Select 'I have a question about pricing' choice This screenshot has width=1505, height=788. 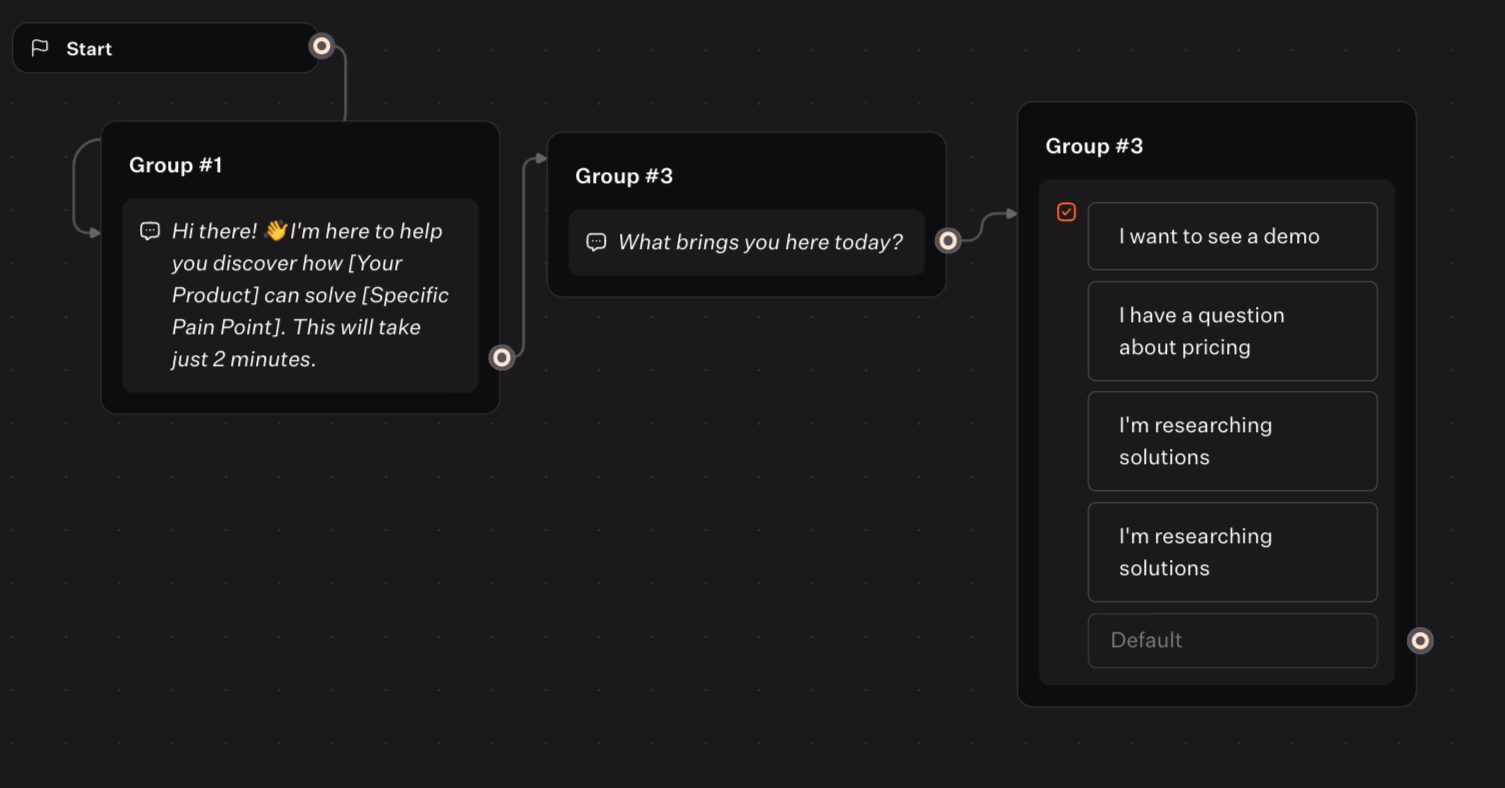(1232, 331)
